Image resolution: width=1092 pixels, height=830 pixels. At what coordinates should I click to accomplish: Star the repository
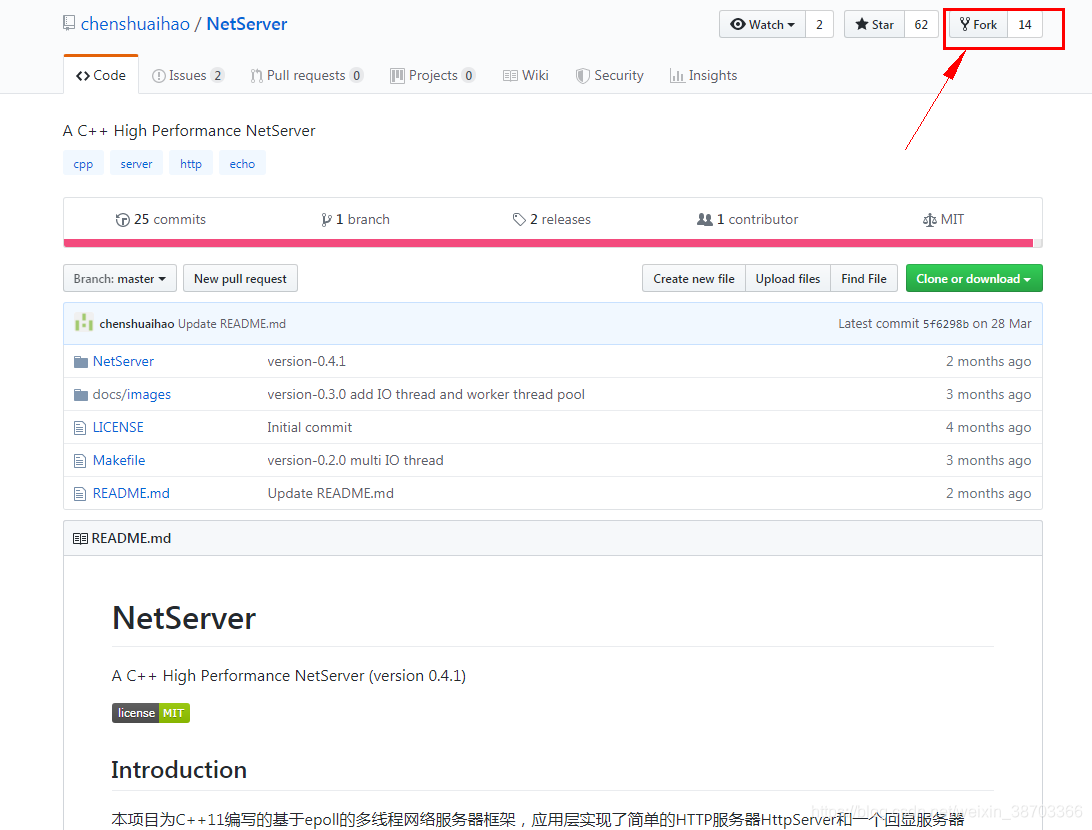(x=875, y=24)
